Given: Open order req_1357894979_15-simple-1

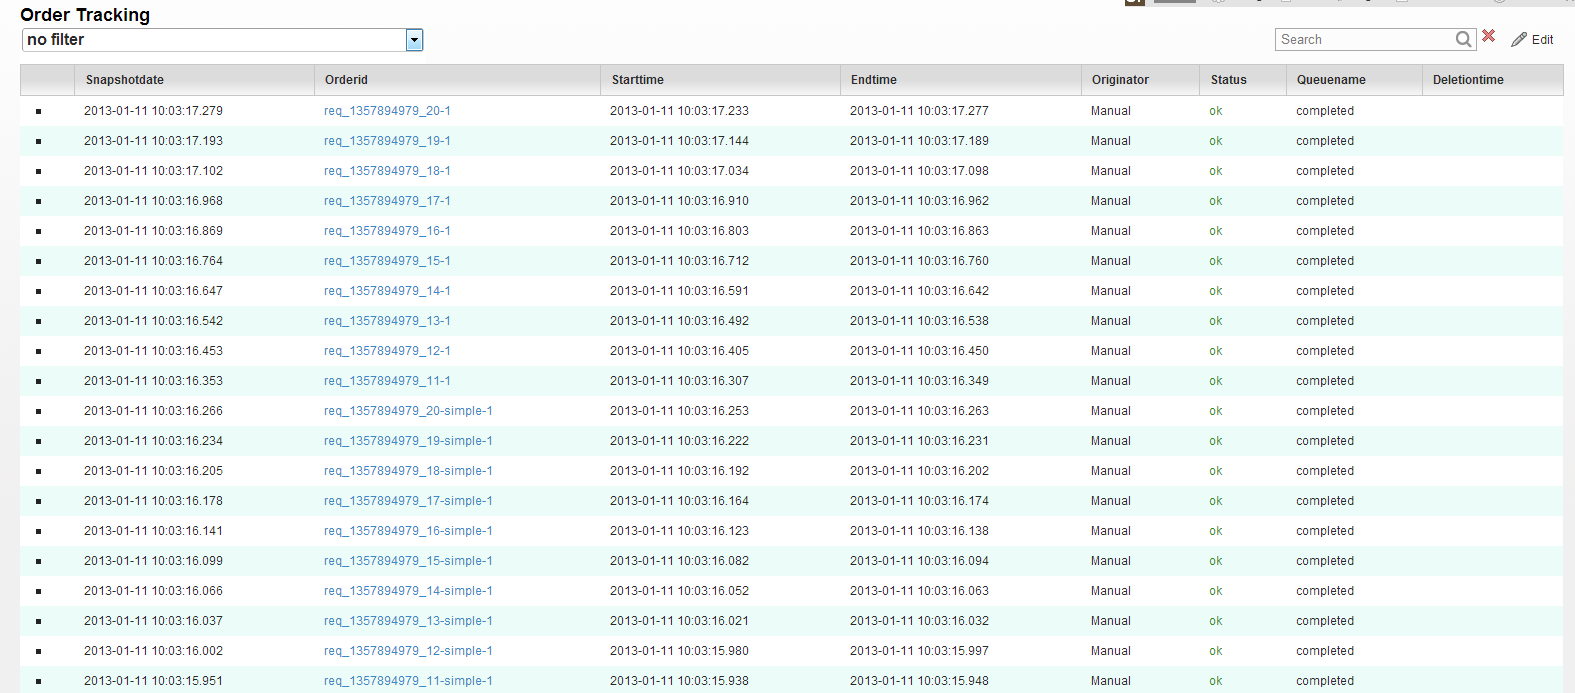Looking at the screenshot, I should pos(408,561).
